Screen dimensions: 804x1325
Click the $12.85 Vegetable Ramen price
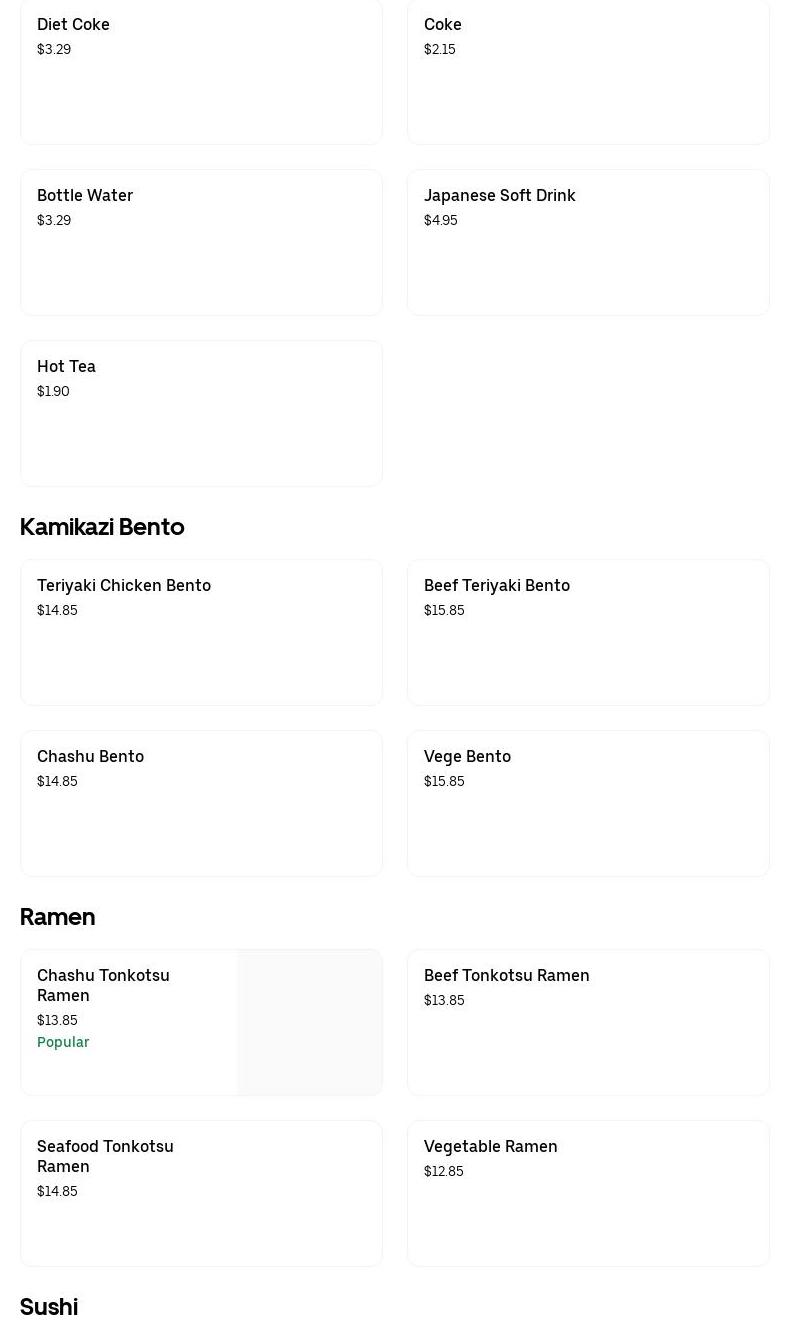tap(443, 1172)
